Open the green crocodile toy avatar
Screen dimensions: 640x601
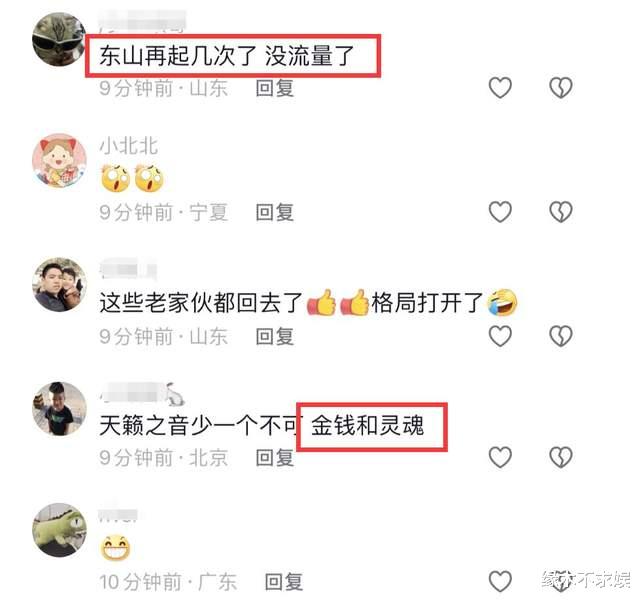60,530
